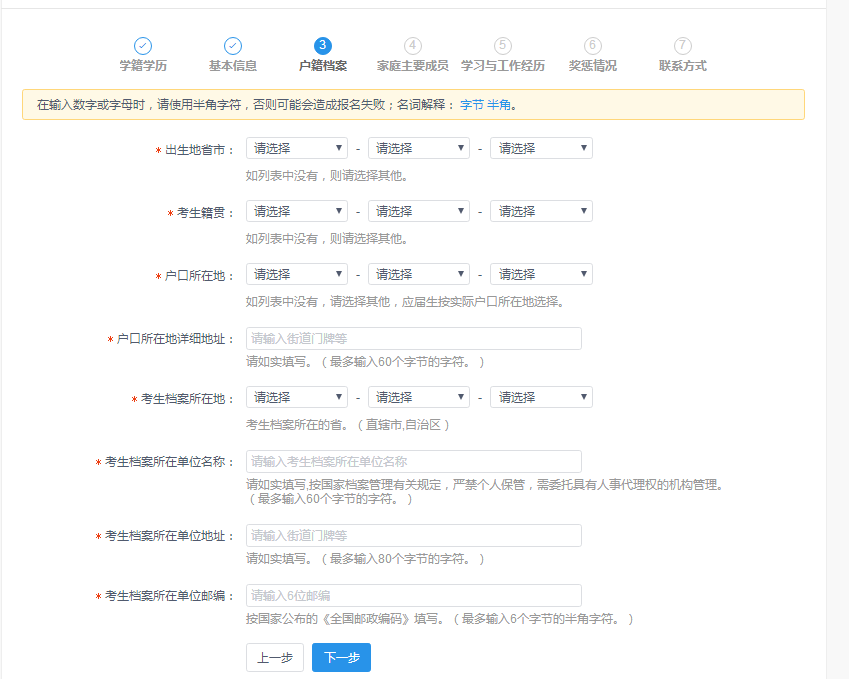
Task: Click the checkmark icon above 基本信息
Action: click(x=233, y=46)
